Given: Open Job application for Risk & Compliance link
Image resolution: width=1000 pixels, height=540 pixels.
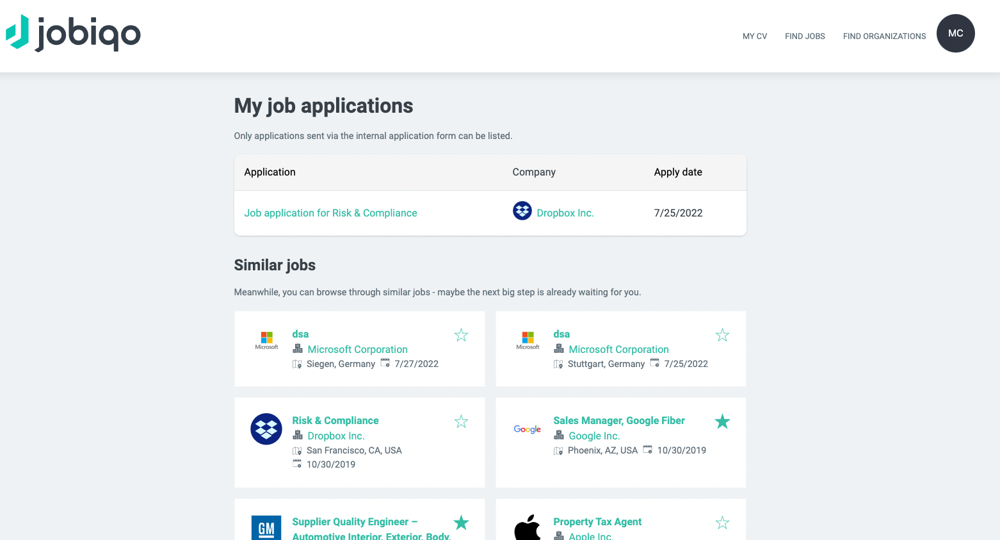Looking at the screenshot, I should click(x=330, y=213).
